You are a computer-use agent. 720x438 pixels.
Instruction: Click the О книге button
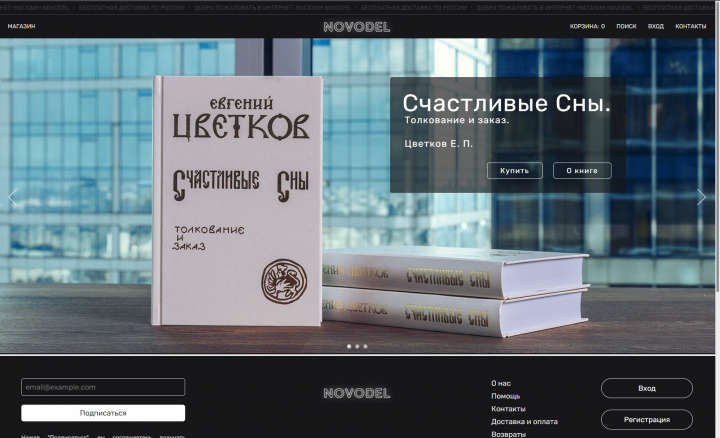(582, 170)
